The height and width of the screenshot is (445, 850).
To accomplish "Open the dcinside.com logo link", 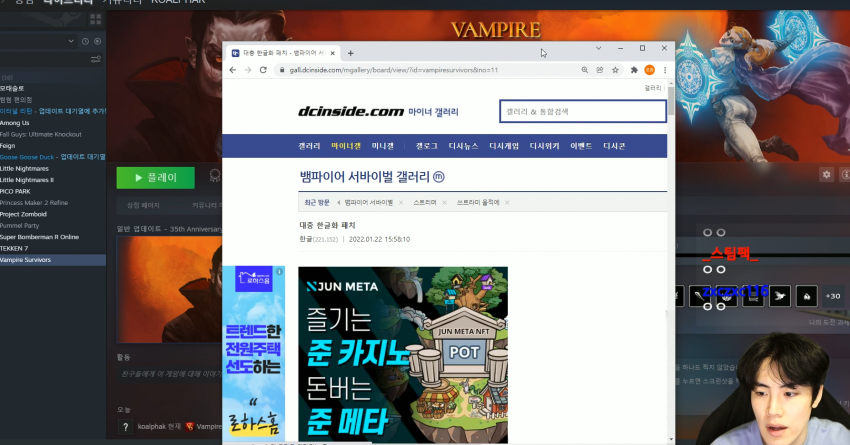I will (x=351, y=112).
